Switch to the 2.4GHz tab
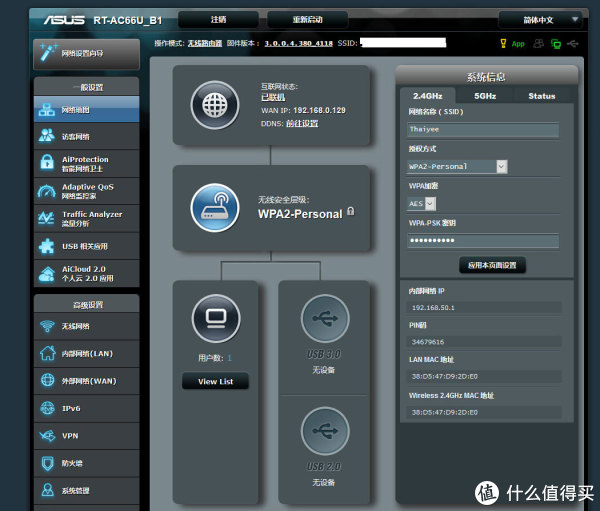Screen dimensions: 600x511 427,96
